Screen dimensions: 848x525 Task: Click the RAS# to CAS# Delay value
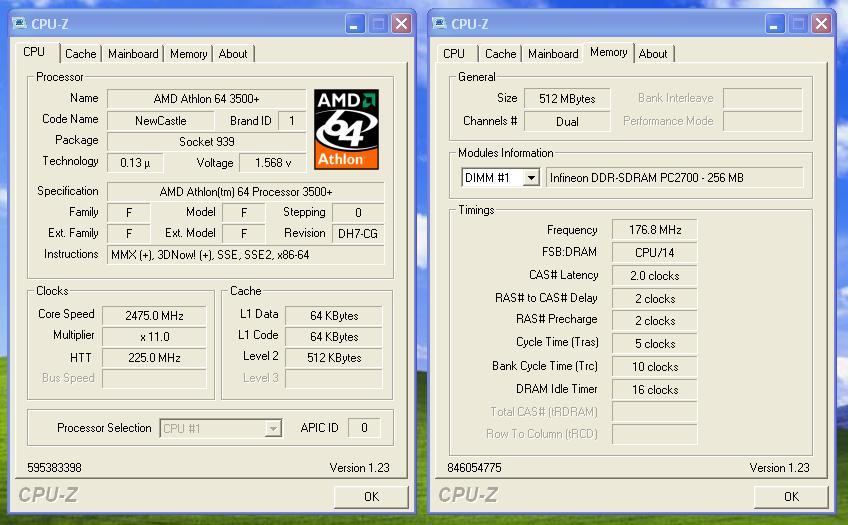click(654, 298)
